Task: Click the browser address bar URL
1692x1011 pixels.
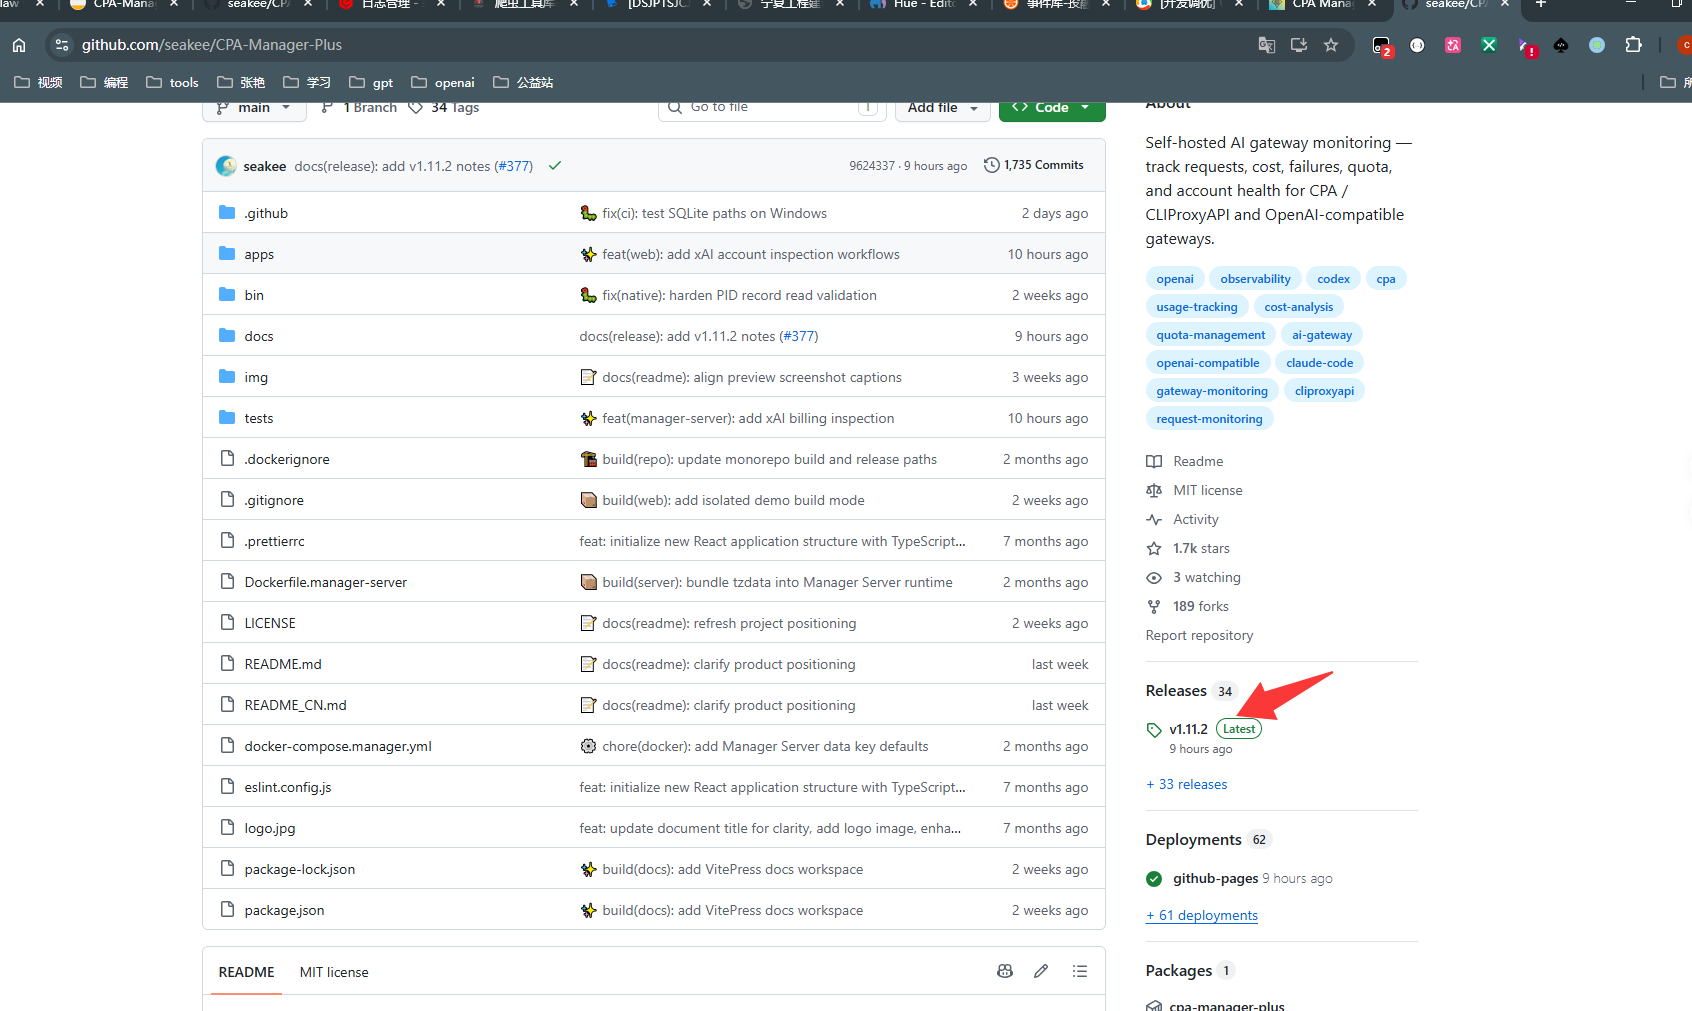Action: tap(212, 45)
